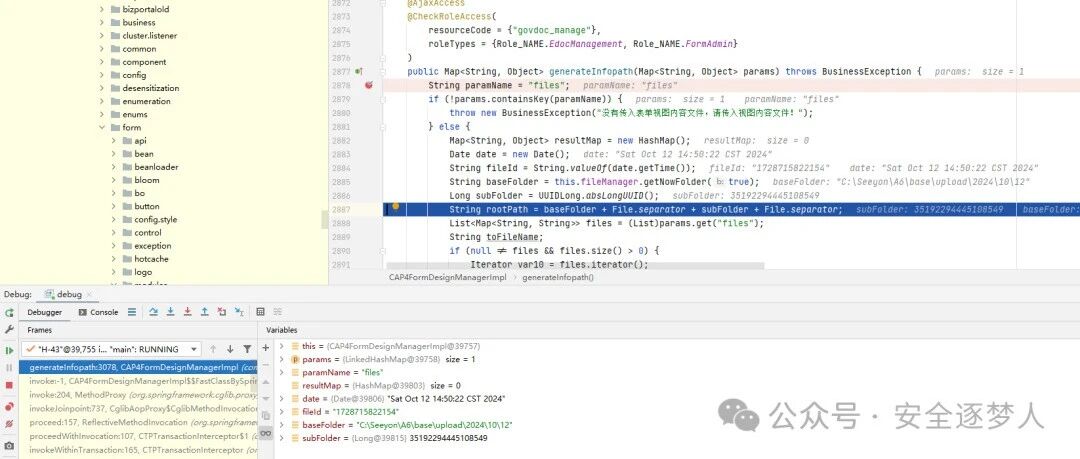Select previous frame with up arrow
Screen dimensions: 1080x459
[214, 349]
